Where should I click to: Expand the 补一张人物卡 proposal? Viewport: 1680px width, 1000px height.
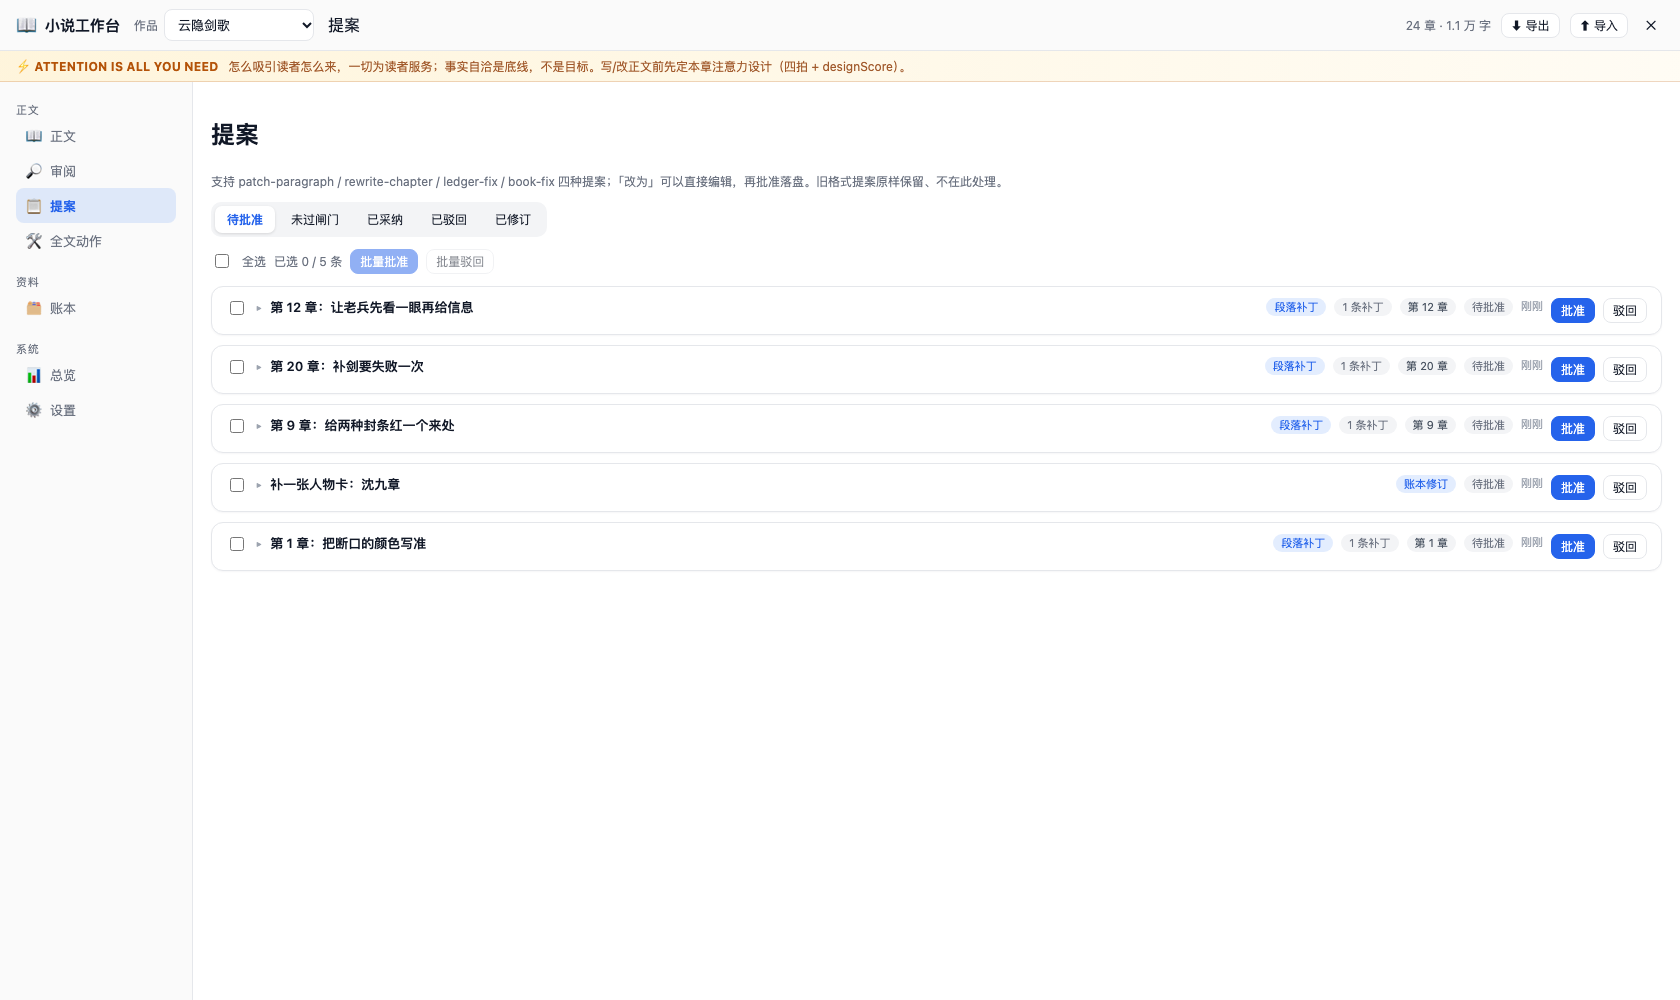259,485
